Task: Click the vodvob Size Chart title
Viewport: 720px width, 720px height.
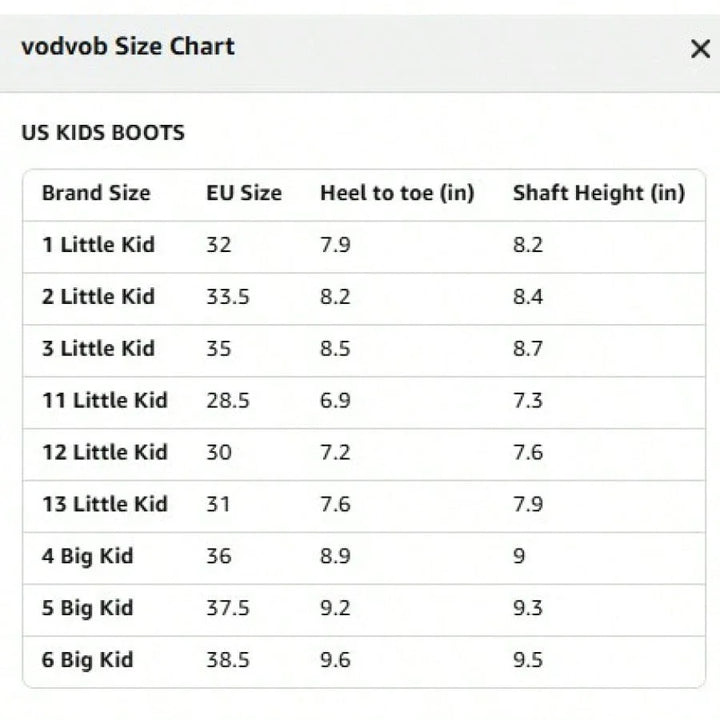Action: point(128,46)
